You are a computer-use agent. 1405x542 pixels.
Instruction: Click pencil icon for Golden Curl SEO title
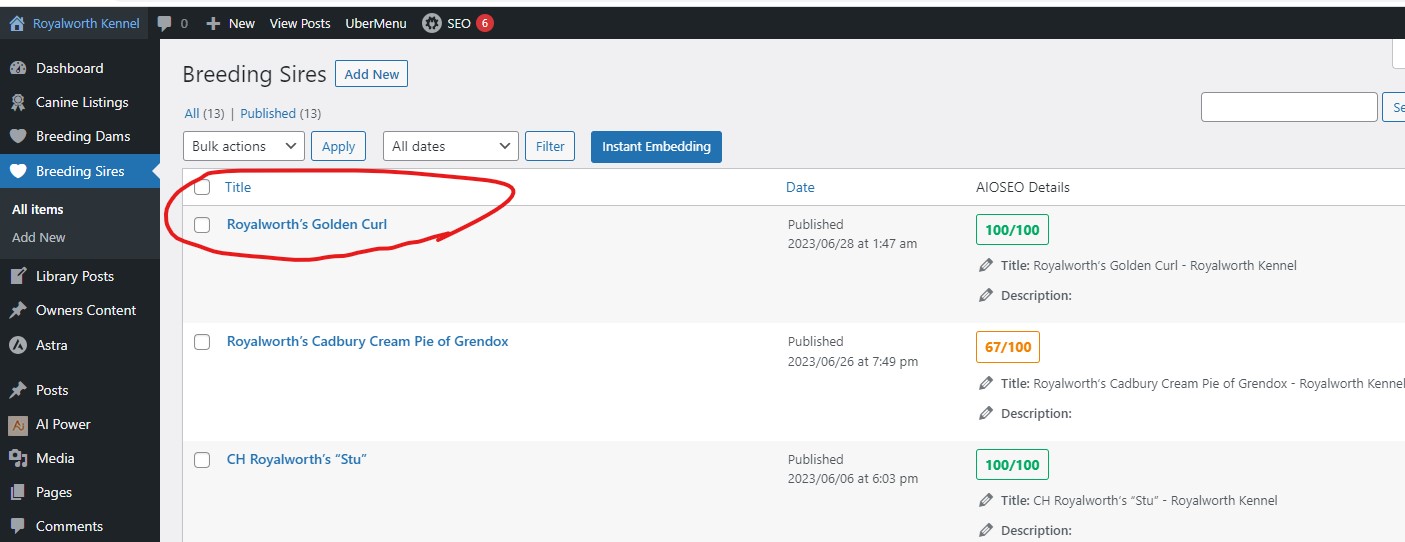coord(986,265)
